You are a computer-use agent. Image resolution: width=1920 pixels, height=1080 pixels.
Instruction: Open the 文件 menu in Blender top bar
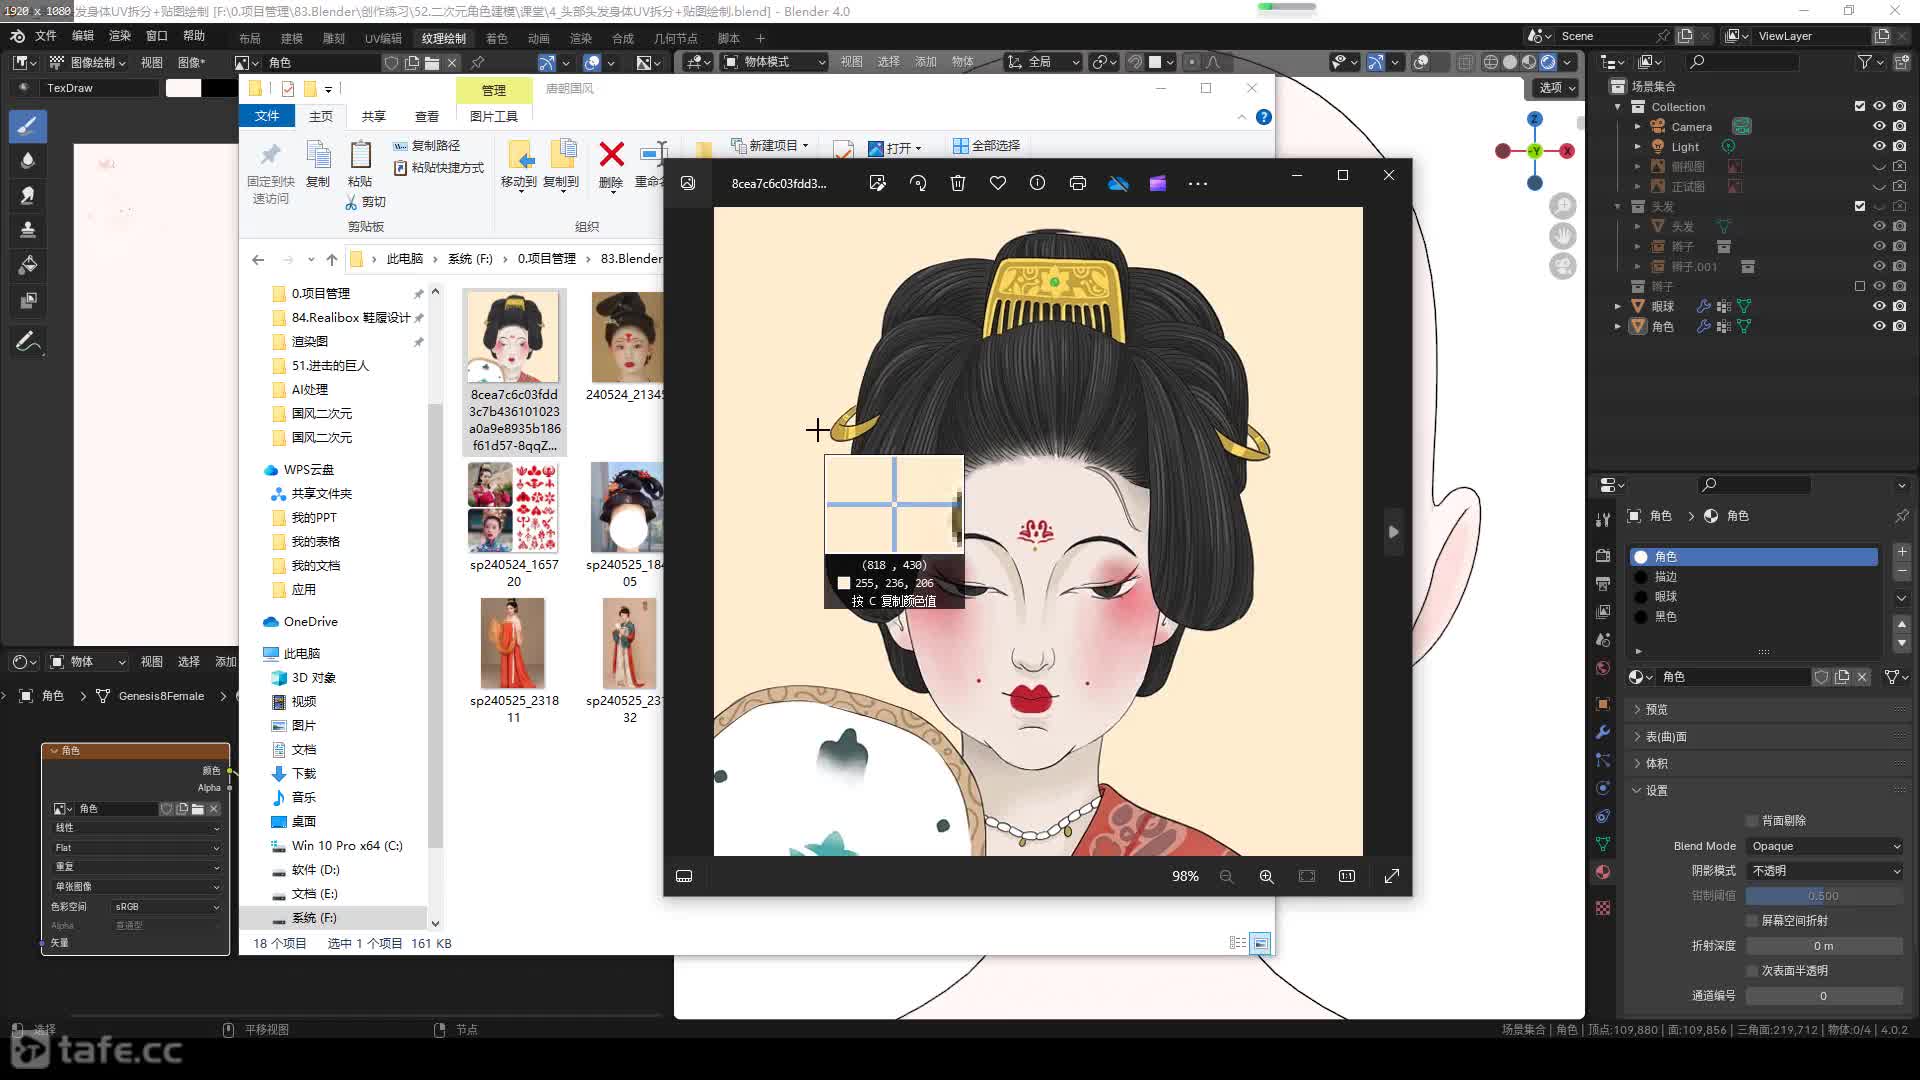[46, 36]
